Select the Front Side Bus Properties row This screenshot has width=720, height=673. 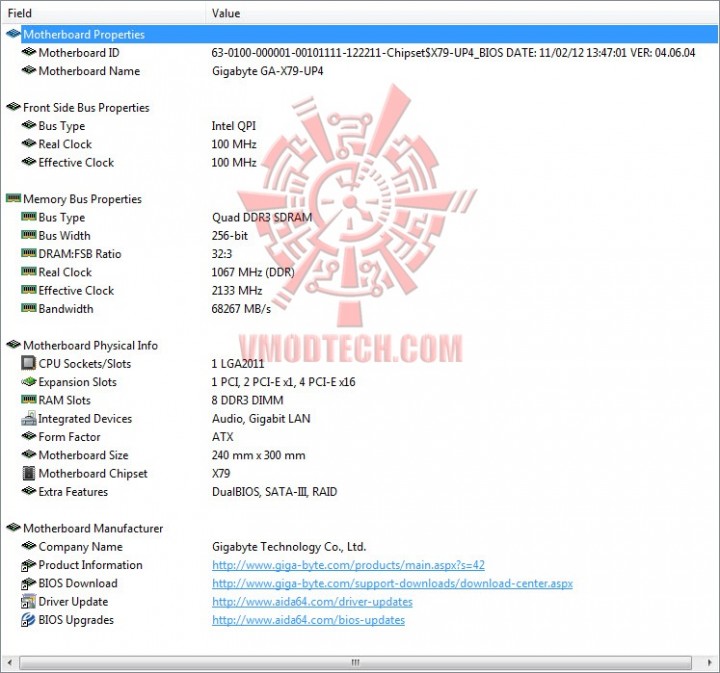[x=86, y=107]
